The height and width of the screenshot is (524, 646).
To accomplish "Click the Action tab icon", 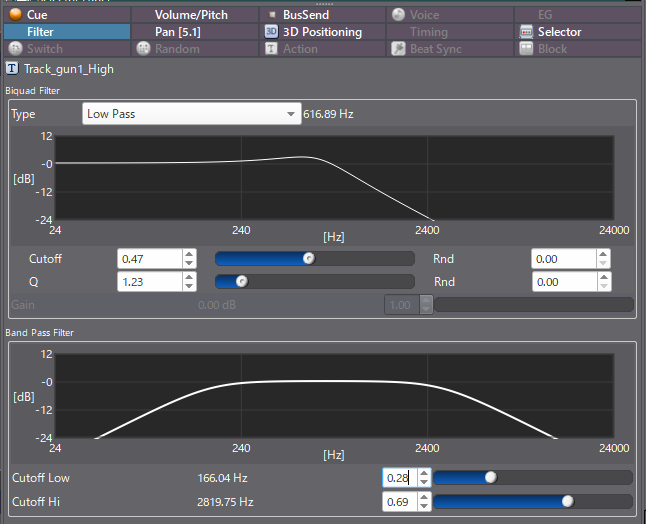I will tap(271, 49).
